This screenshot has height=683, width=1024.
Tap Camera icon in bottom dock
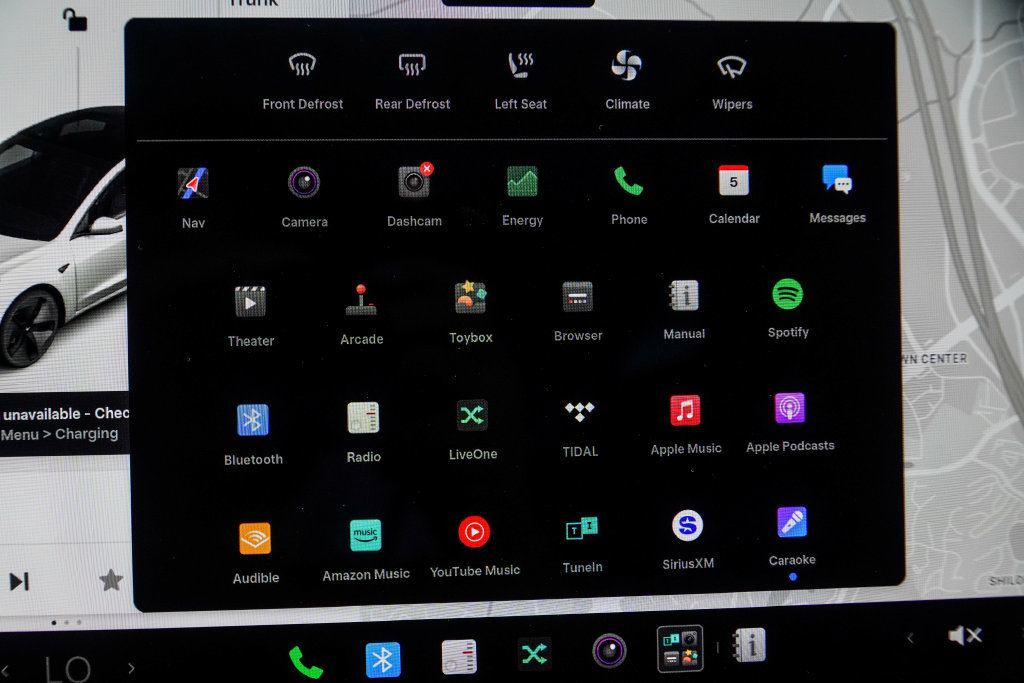609,651
